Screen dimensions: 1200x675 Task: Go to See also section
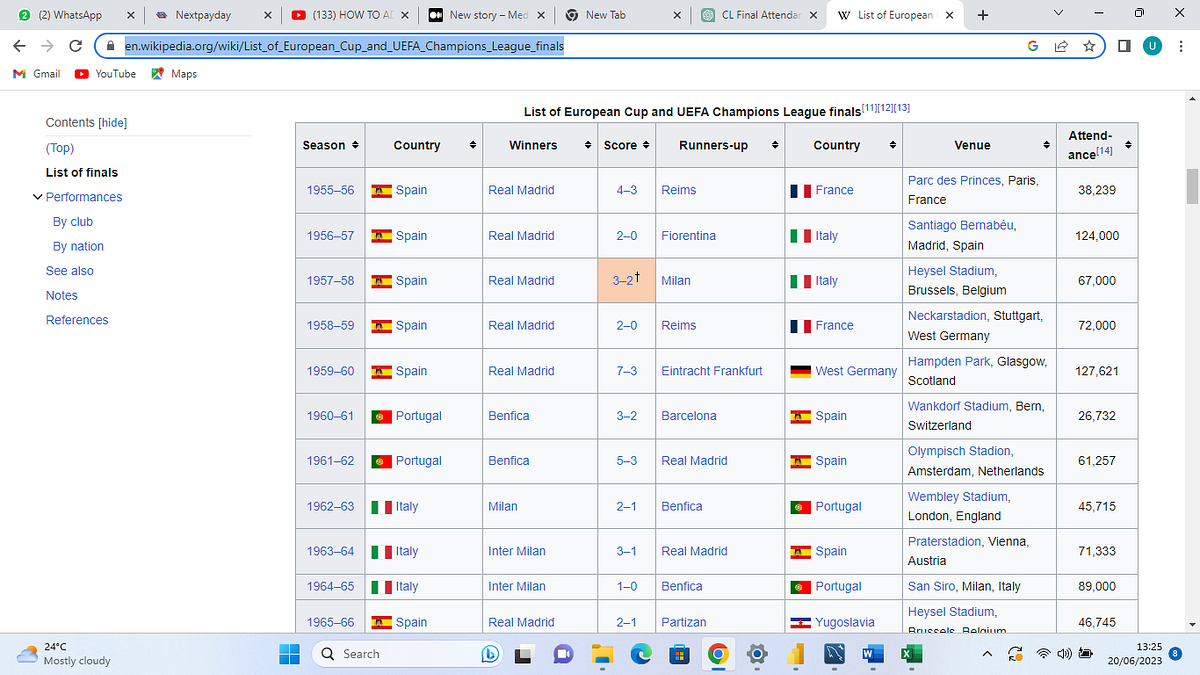tap(70, 271)
